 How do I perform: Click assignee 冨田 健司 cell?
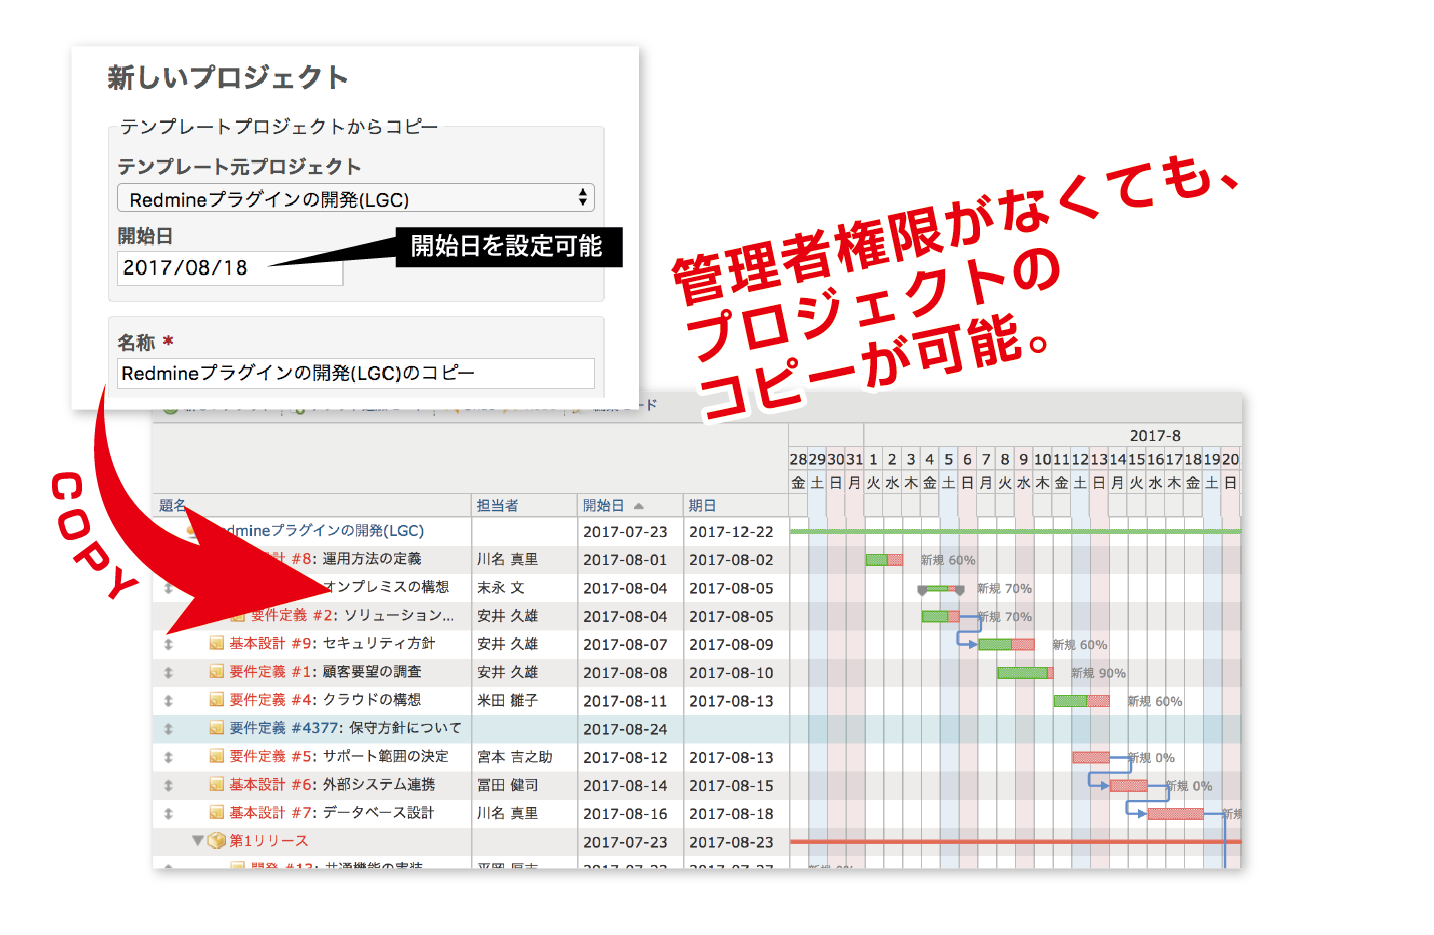tap(508, 785)
